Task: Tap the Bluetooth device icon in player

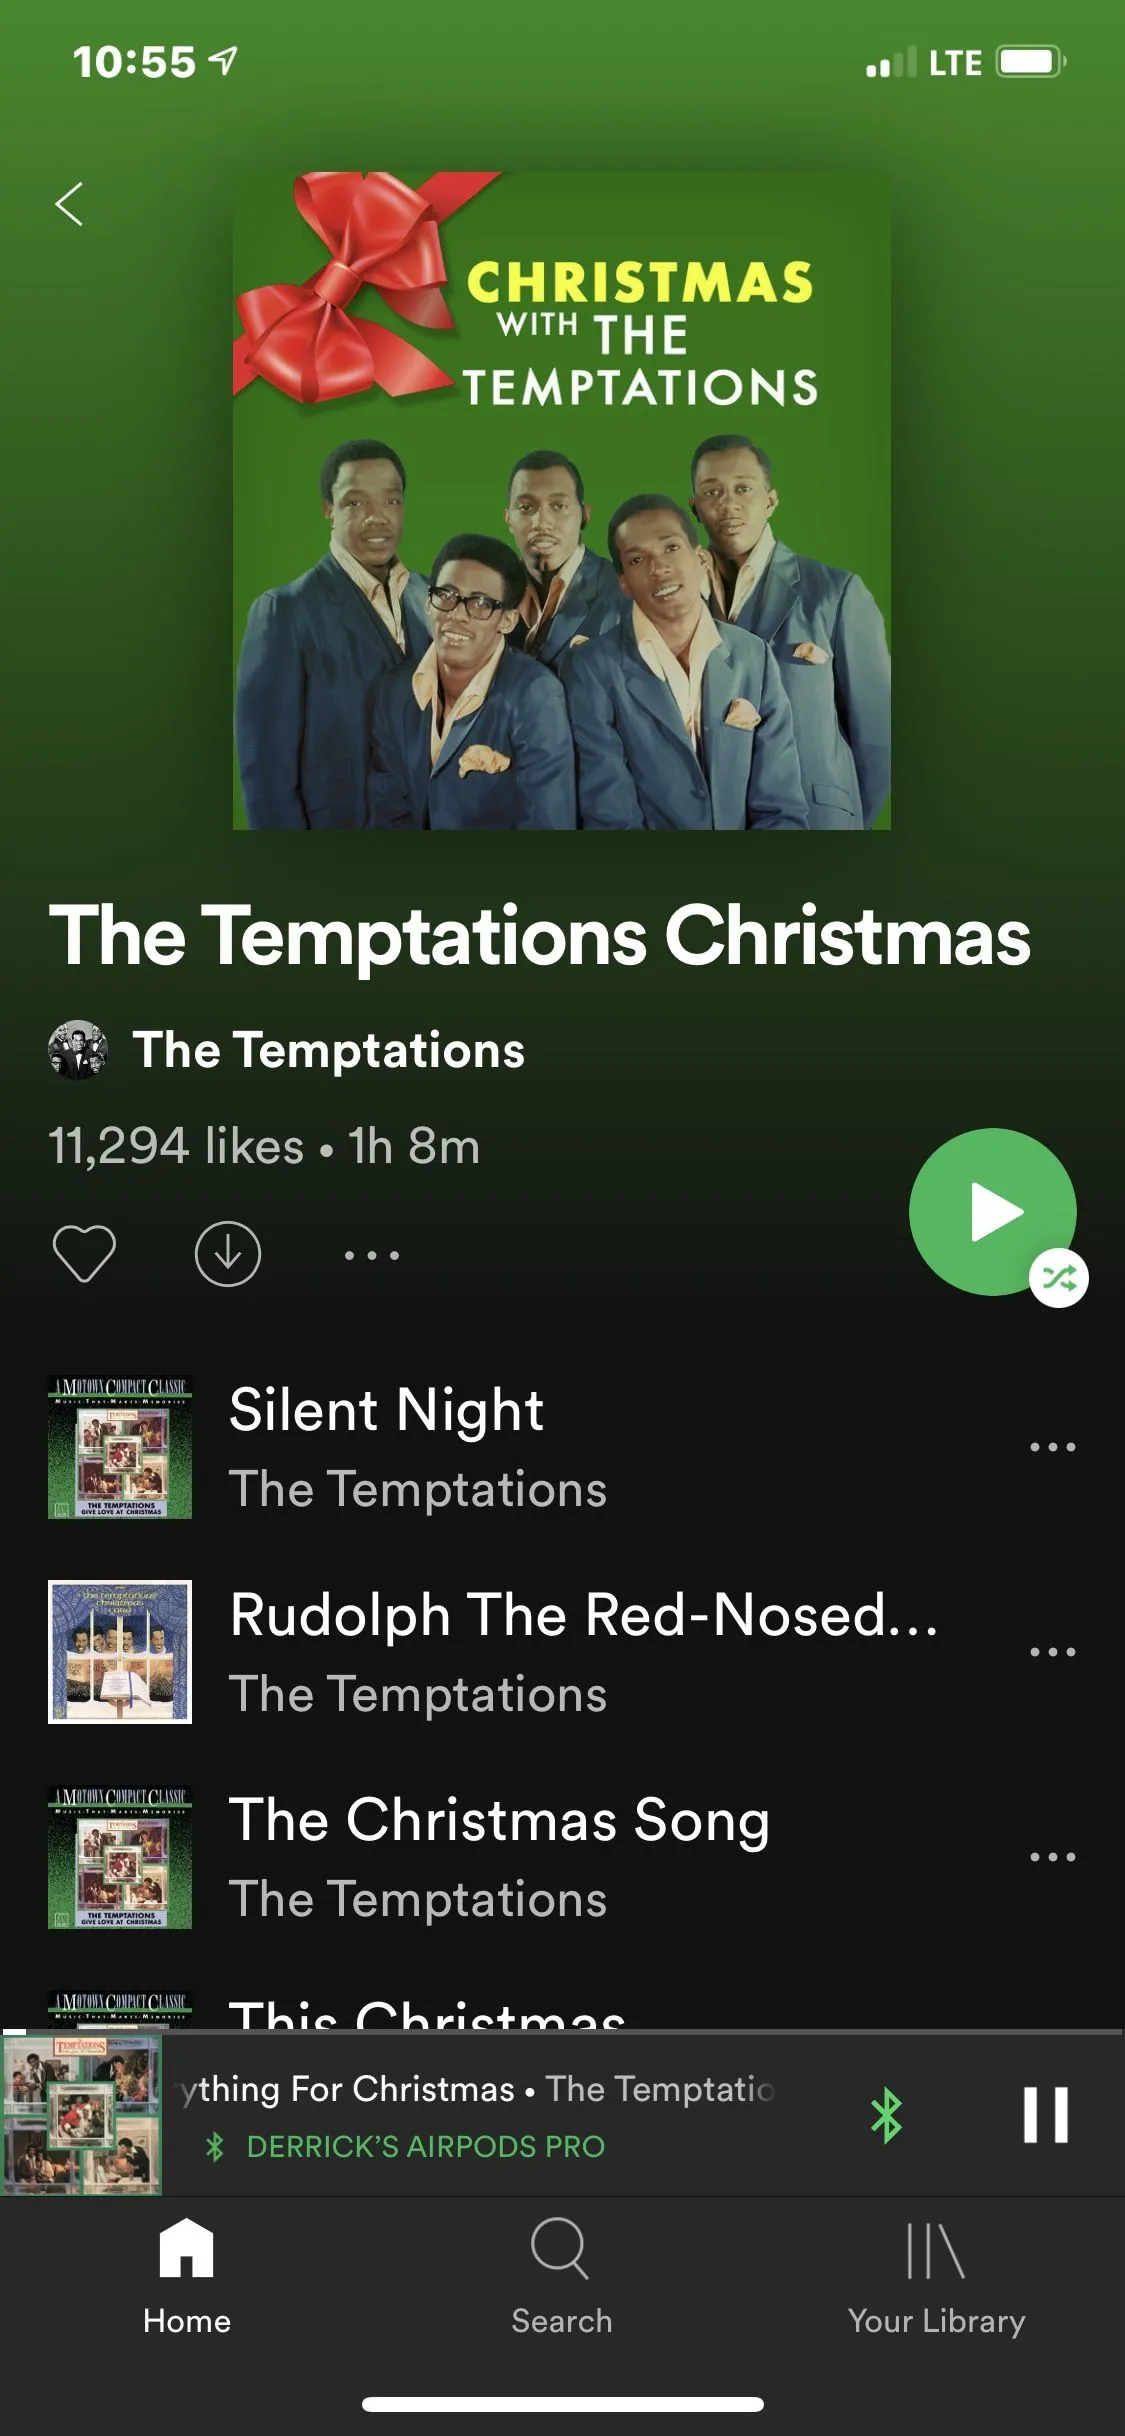Action: [x=886, y=2116]
